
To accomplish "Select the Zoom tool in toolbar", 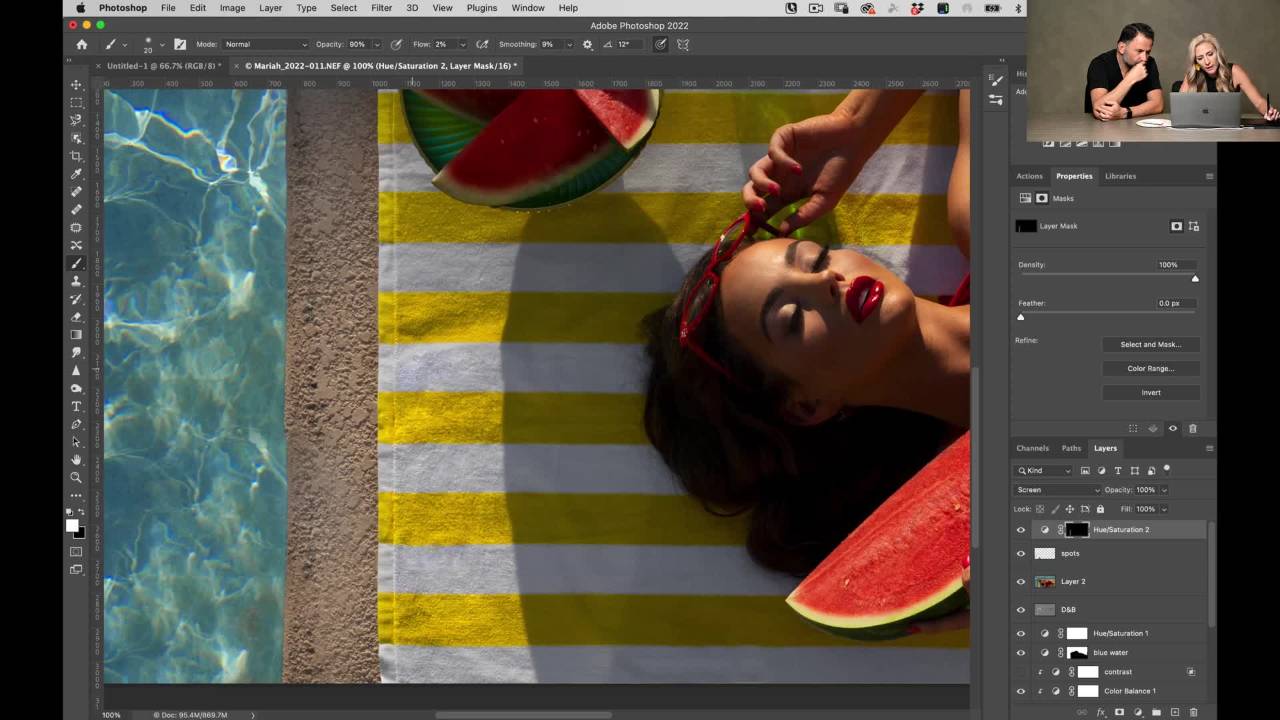I will click(x=76, y=477).
